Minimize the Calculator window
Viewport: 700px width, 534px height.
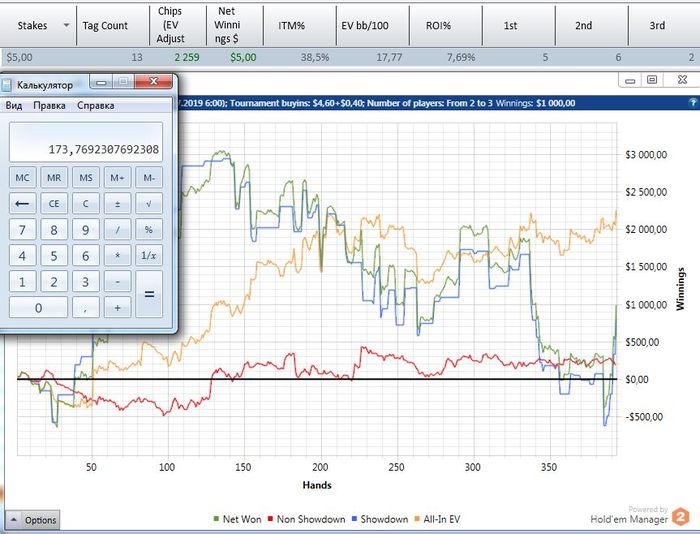101,82
